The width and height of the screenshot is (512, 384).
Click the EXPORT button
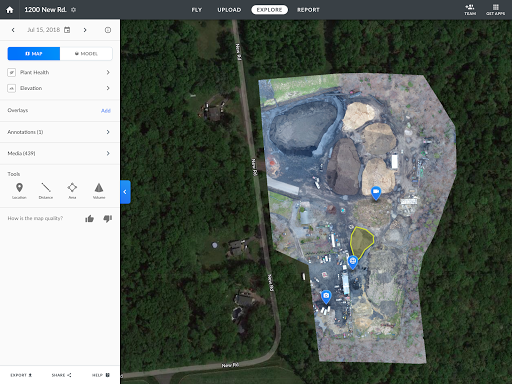tap(21, 375)
